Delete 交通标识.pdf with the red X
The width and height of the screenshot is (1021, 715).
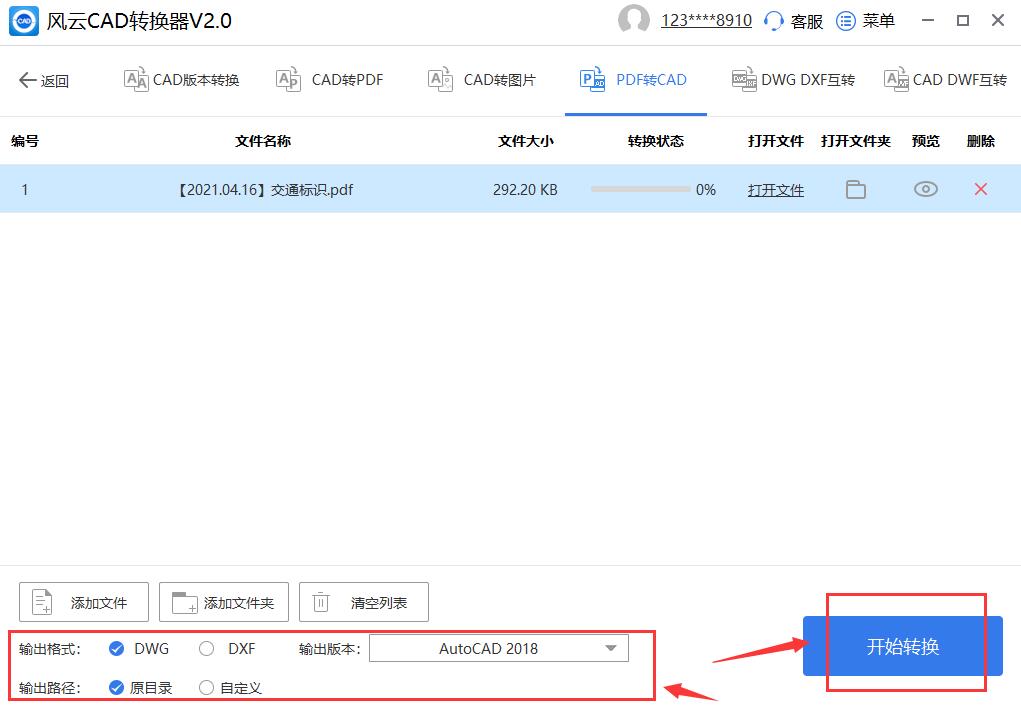[981, 189]
